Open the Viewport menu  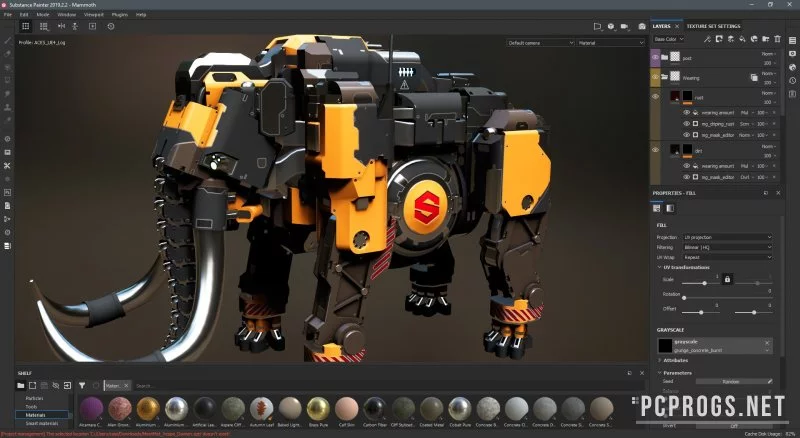coord(93,15)
